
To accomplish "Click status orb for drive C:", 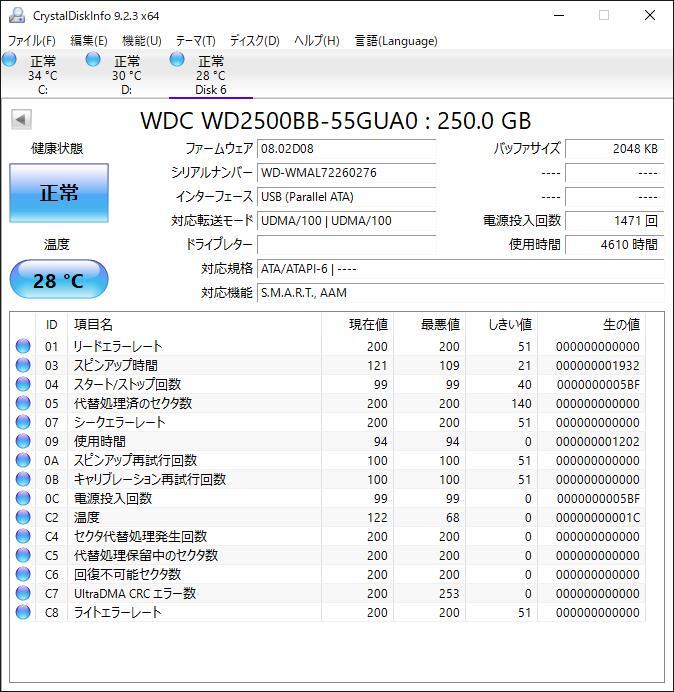I will [x=9, y=59].
